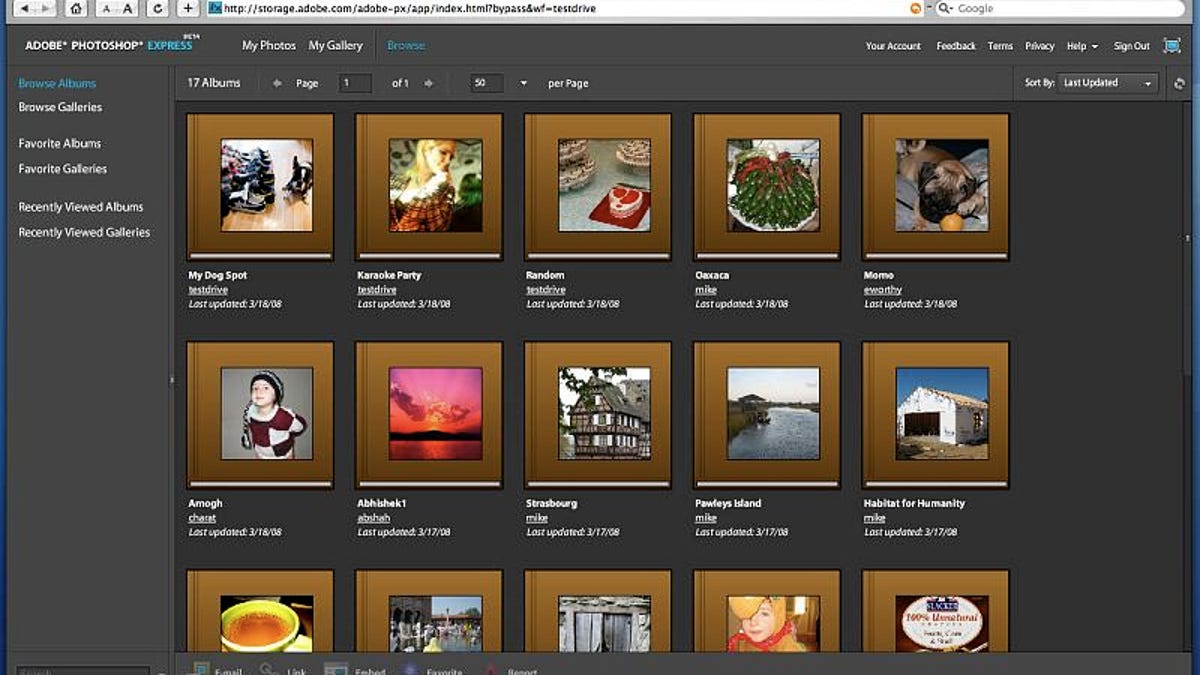Select Browse Albums in sidebar

tap(57, 84)
